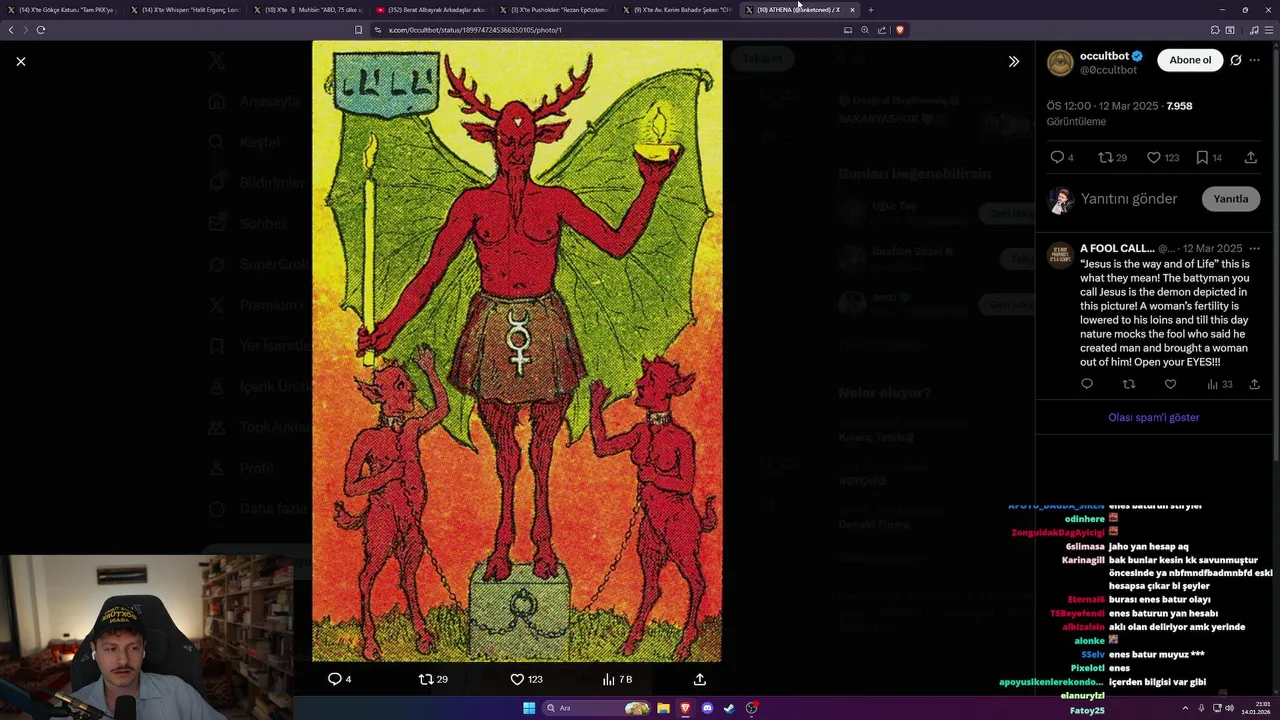
Task: Open Steam from taskbar
Action: 729,708
